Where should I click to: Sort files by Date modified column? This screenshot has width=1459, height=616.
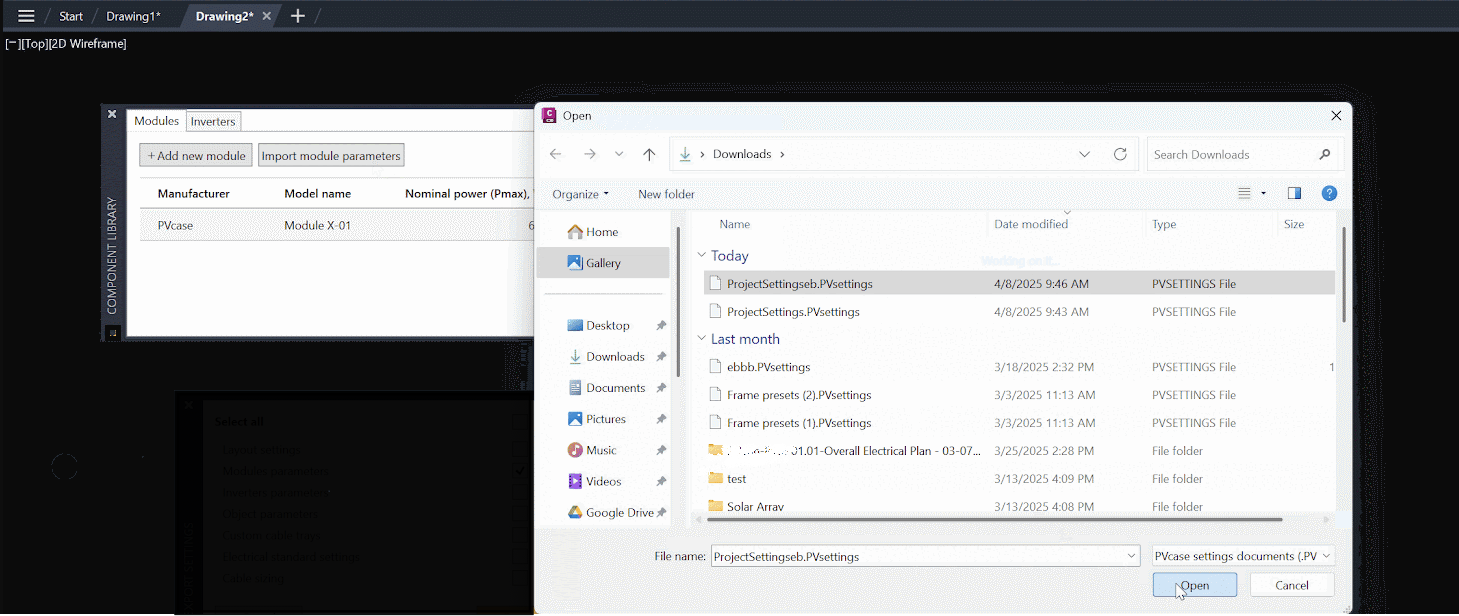(1031, 224)
